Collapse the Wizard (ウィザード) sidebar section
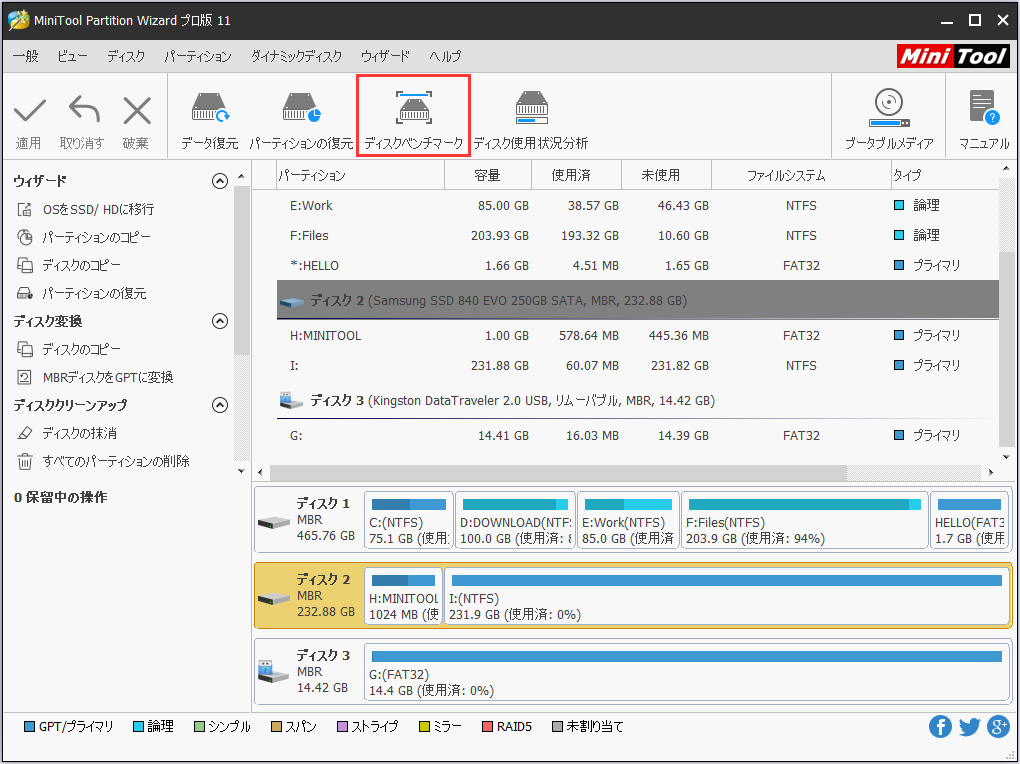 [x=220, y=181]
